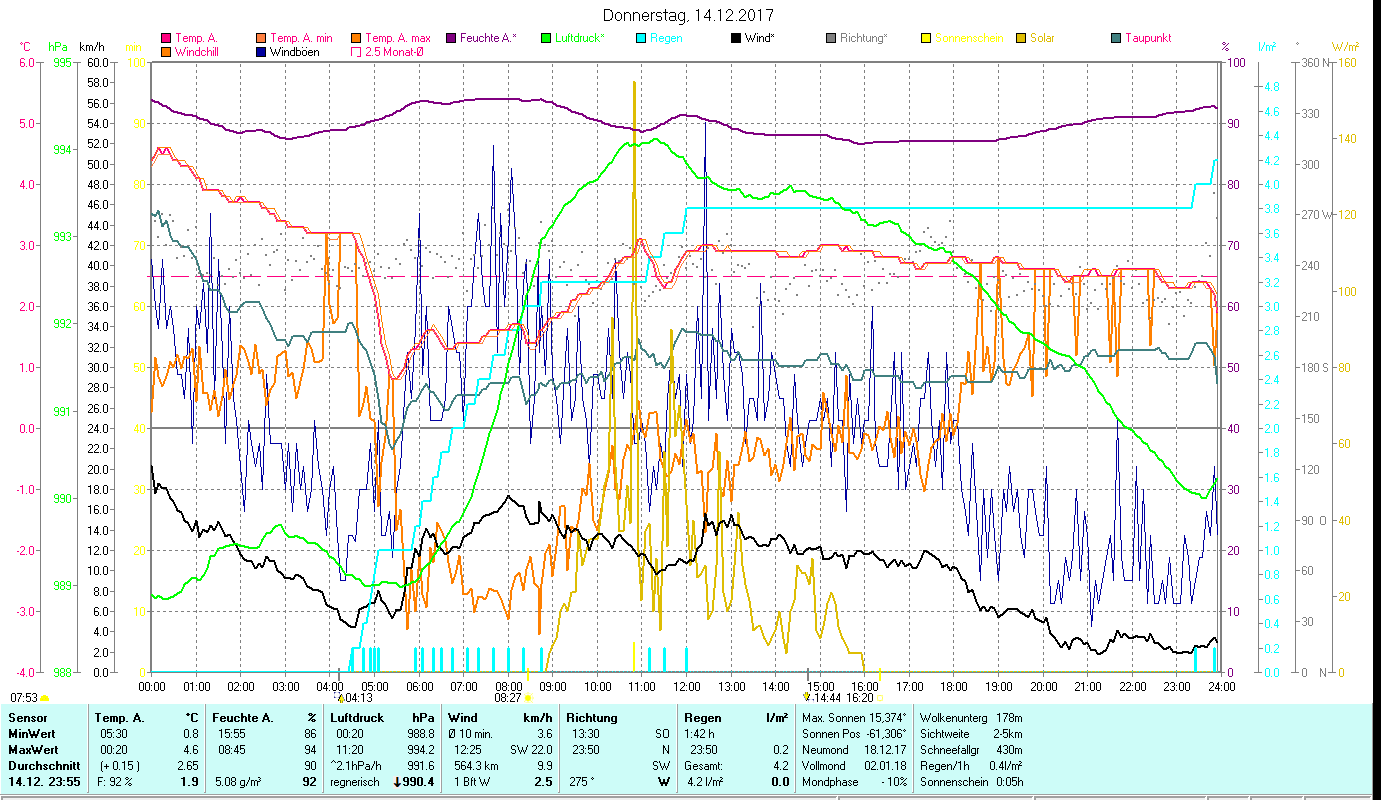
Task: Click the Neumond 18.12.17 entry
Action: [854, 750]
